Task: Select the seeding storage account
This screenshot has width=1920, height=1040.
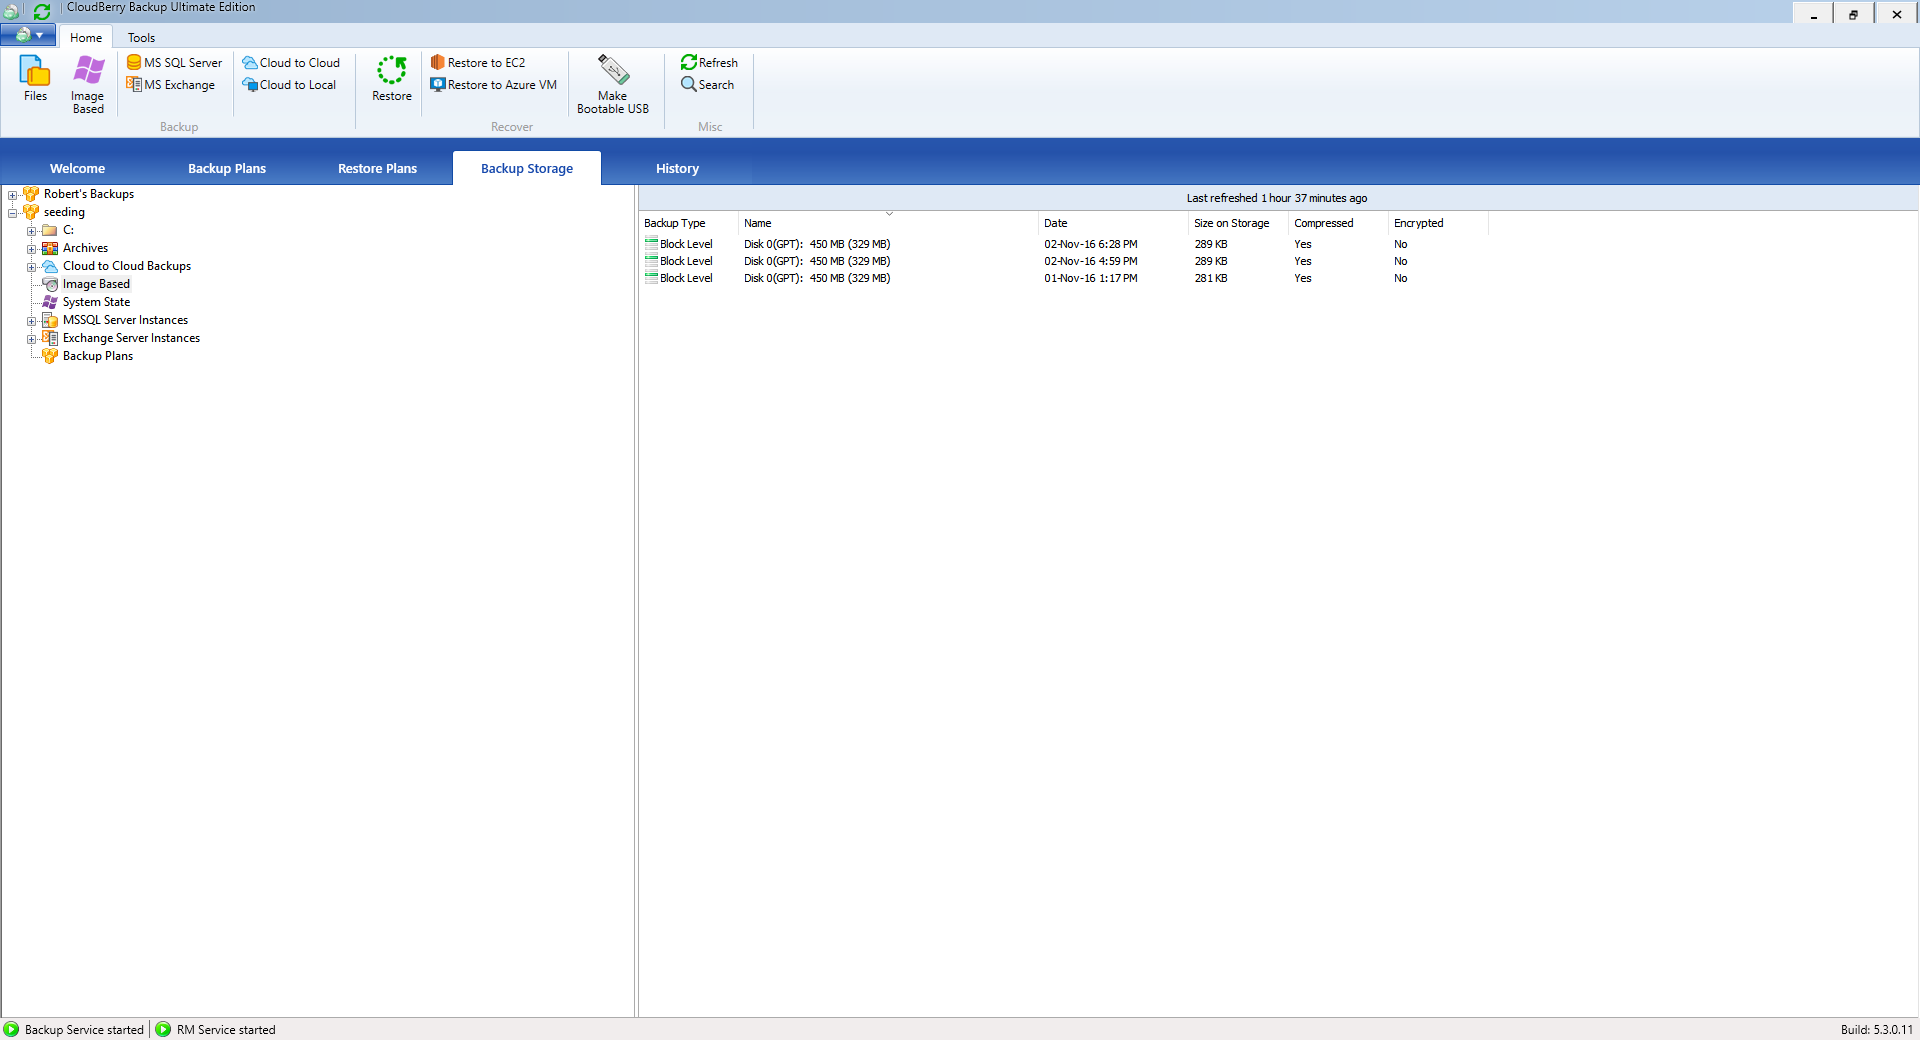Action: point(64,212)
